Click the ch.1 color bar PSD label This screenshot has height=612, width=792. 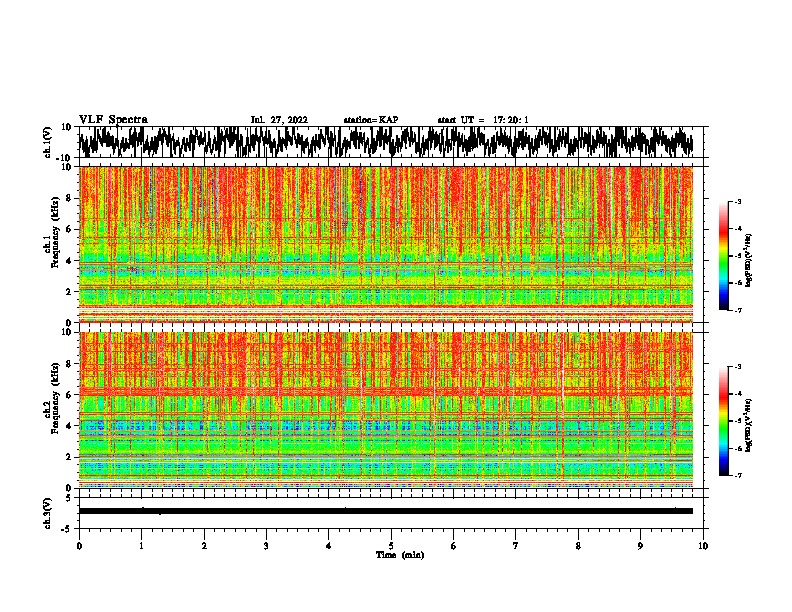(749, 261)
